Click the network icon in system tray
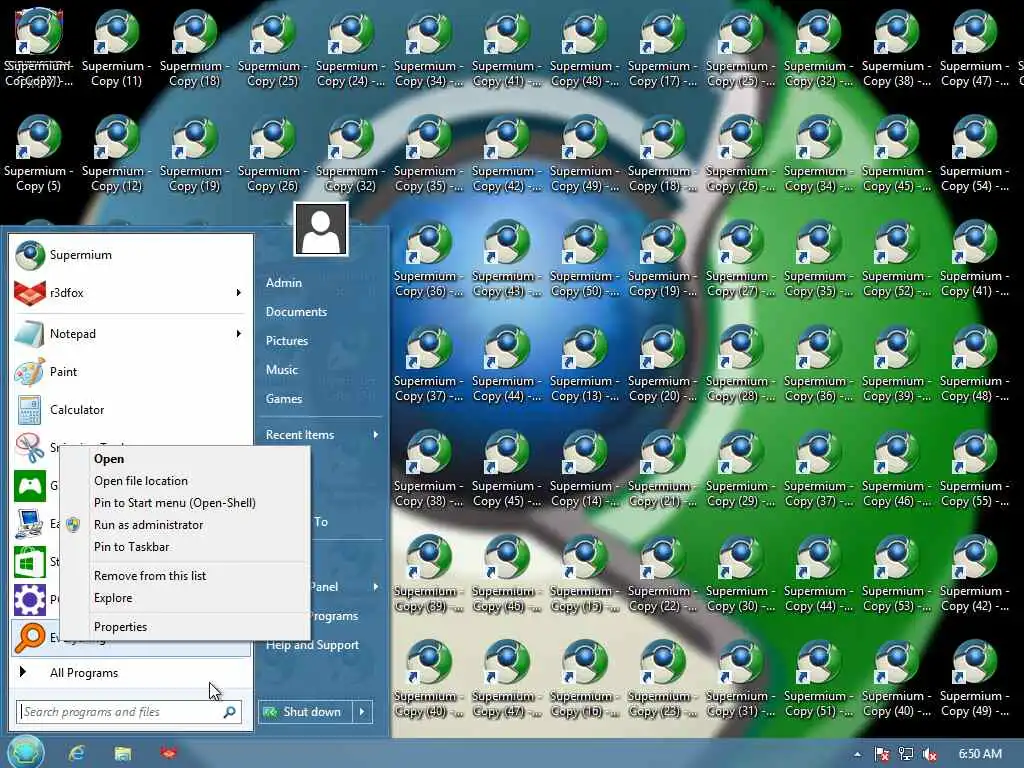The image size is (1024, 768). pos(906,754)
